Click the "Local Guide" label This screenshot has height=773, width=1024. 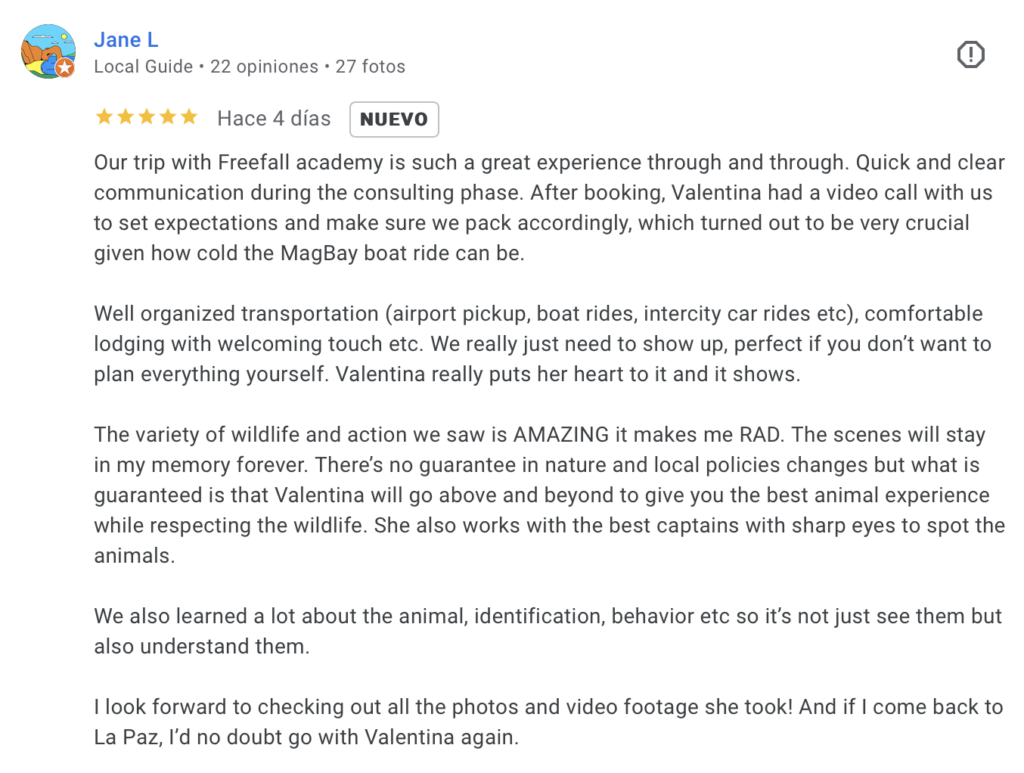(143, 67)
